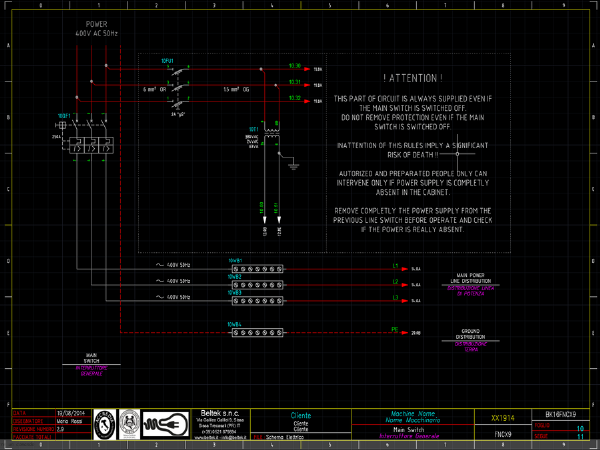Click the cyan 'Cliente' title block heading
Viewport: 600px width, 450px height.
tap(301, 416)
